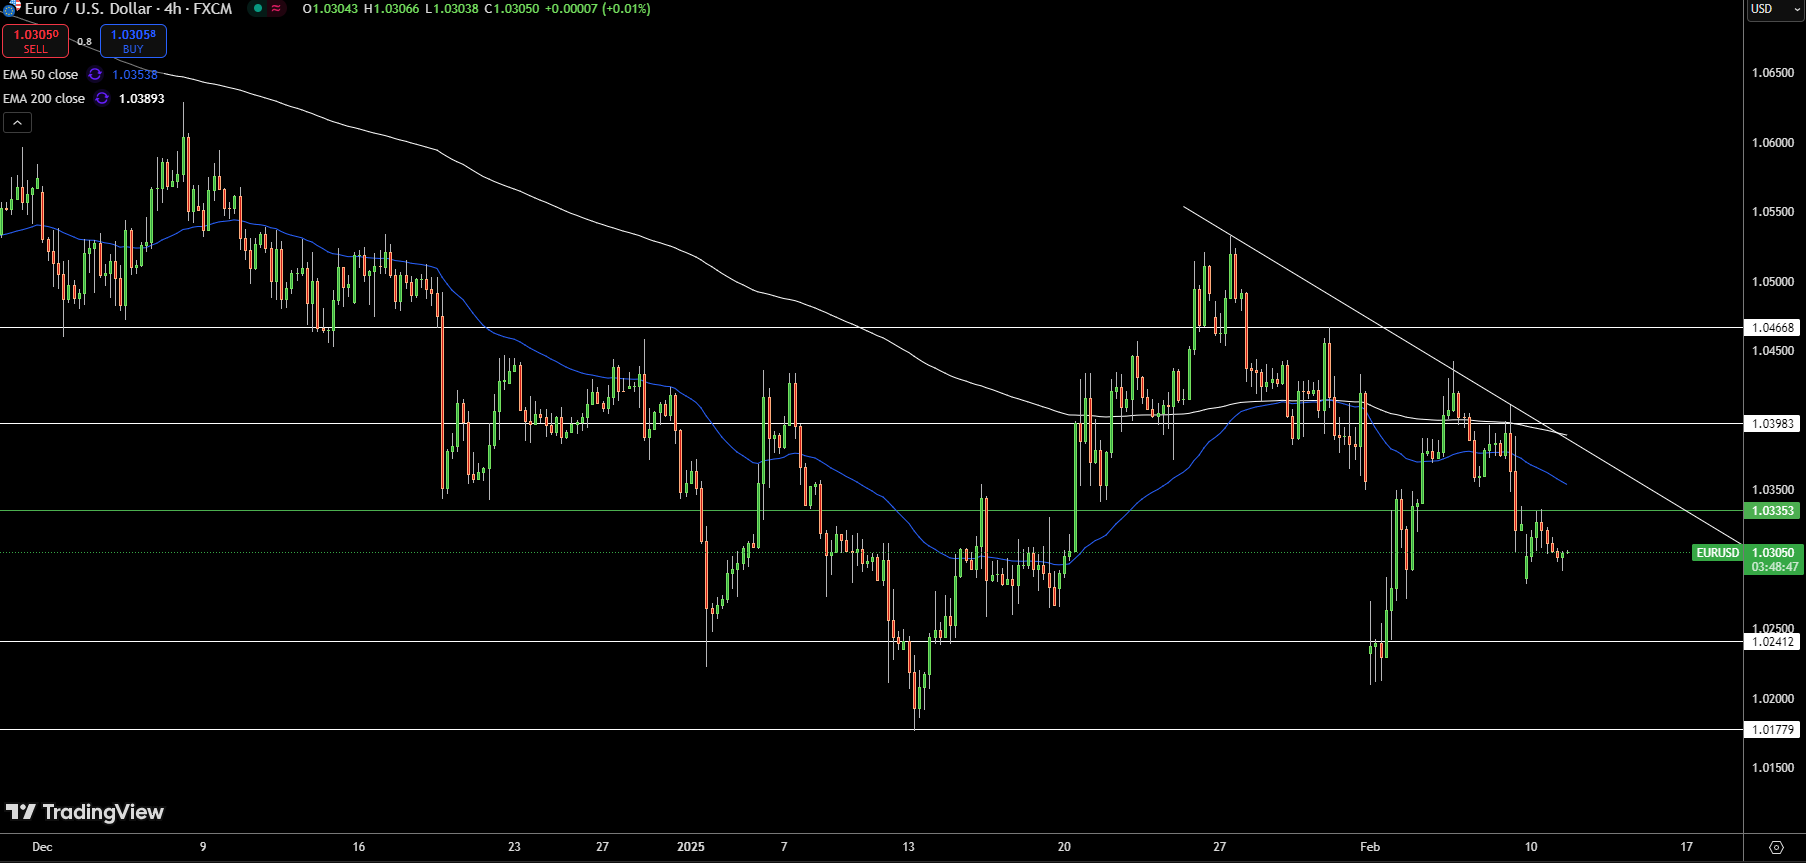Click the pink approximate-sign data icon
The height and width of the screenshot is (863, 1806).
point(277,8)
